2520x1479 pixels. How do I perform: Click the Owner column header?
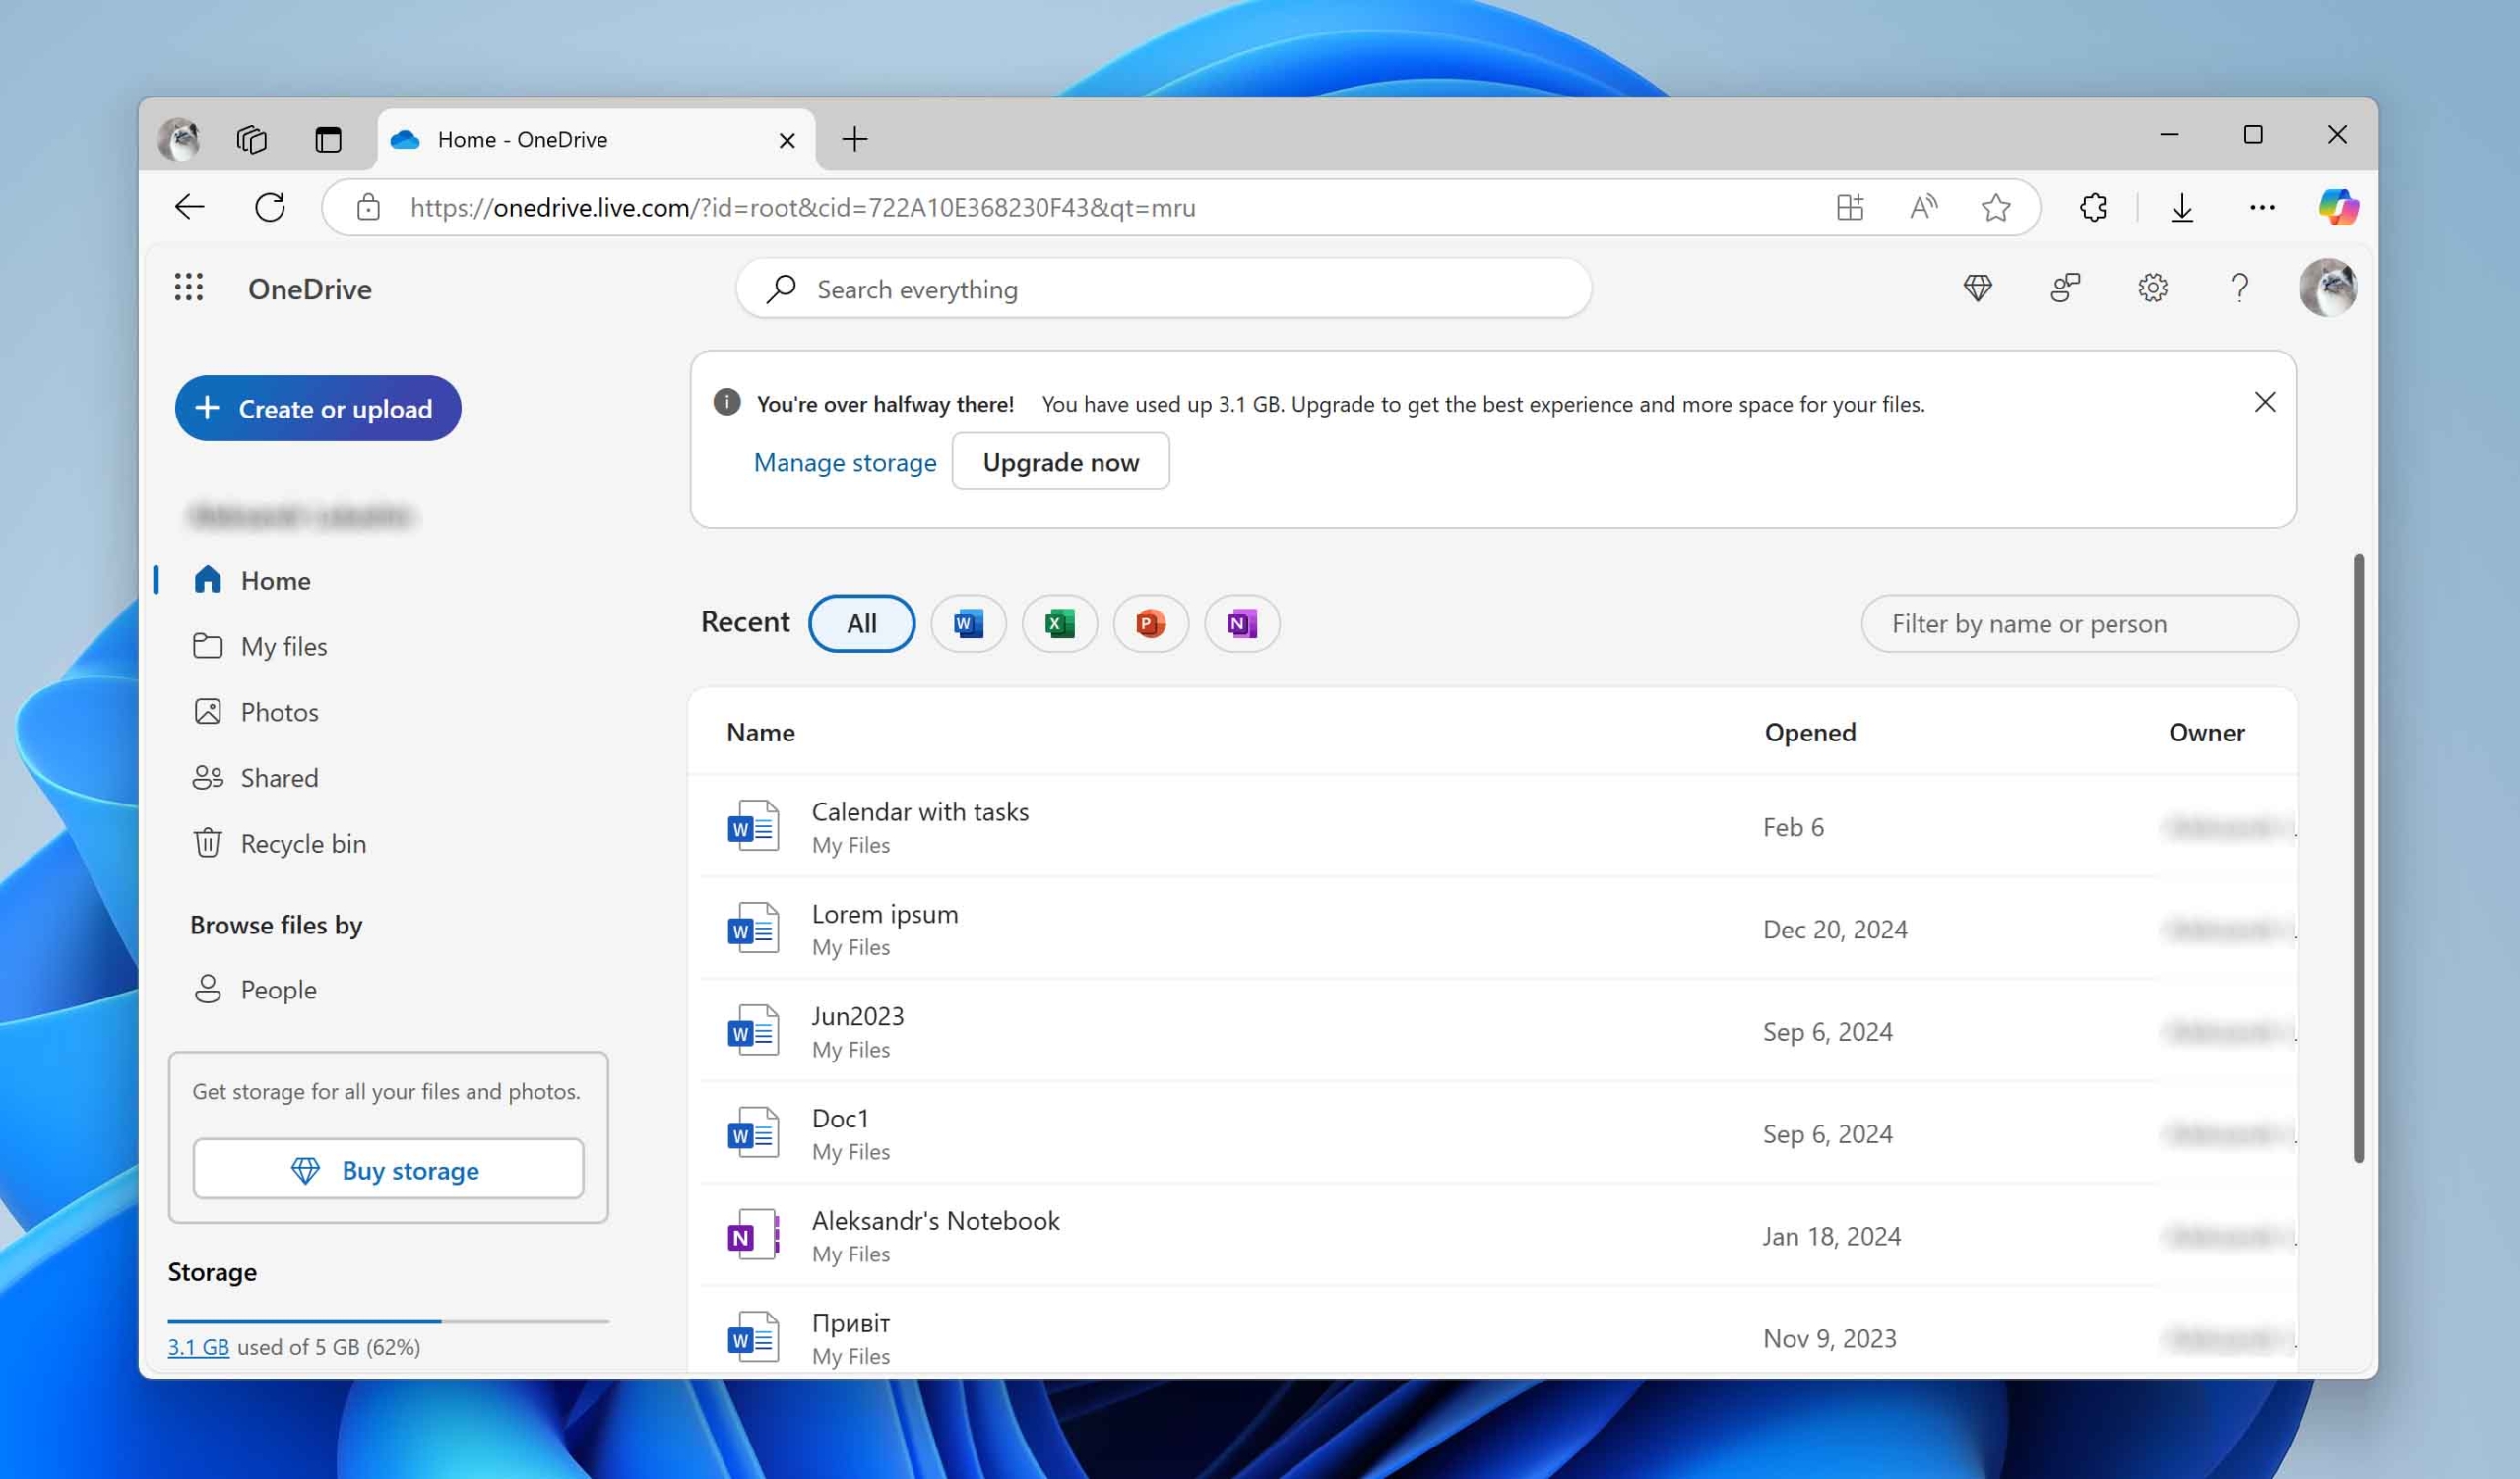pyautogui.click(x=2206, y=732)
